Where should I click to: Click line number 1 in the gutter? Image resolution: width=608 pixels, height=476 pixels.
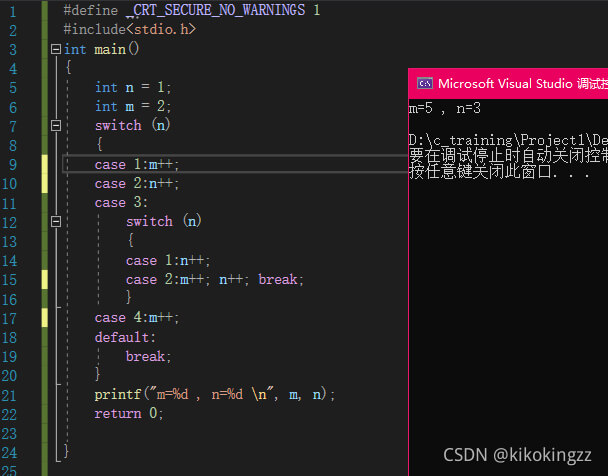pos(13,10)
